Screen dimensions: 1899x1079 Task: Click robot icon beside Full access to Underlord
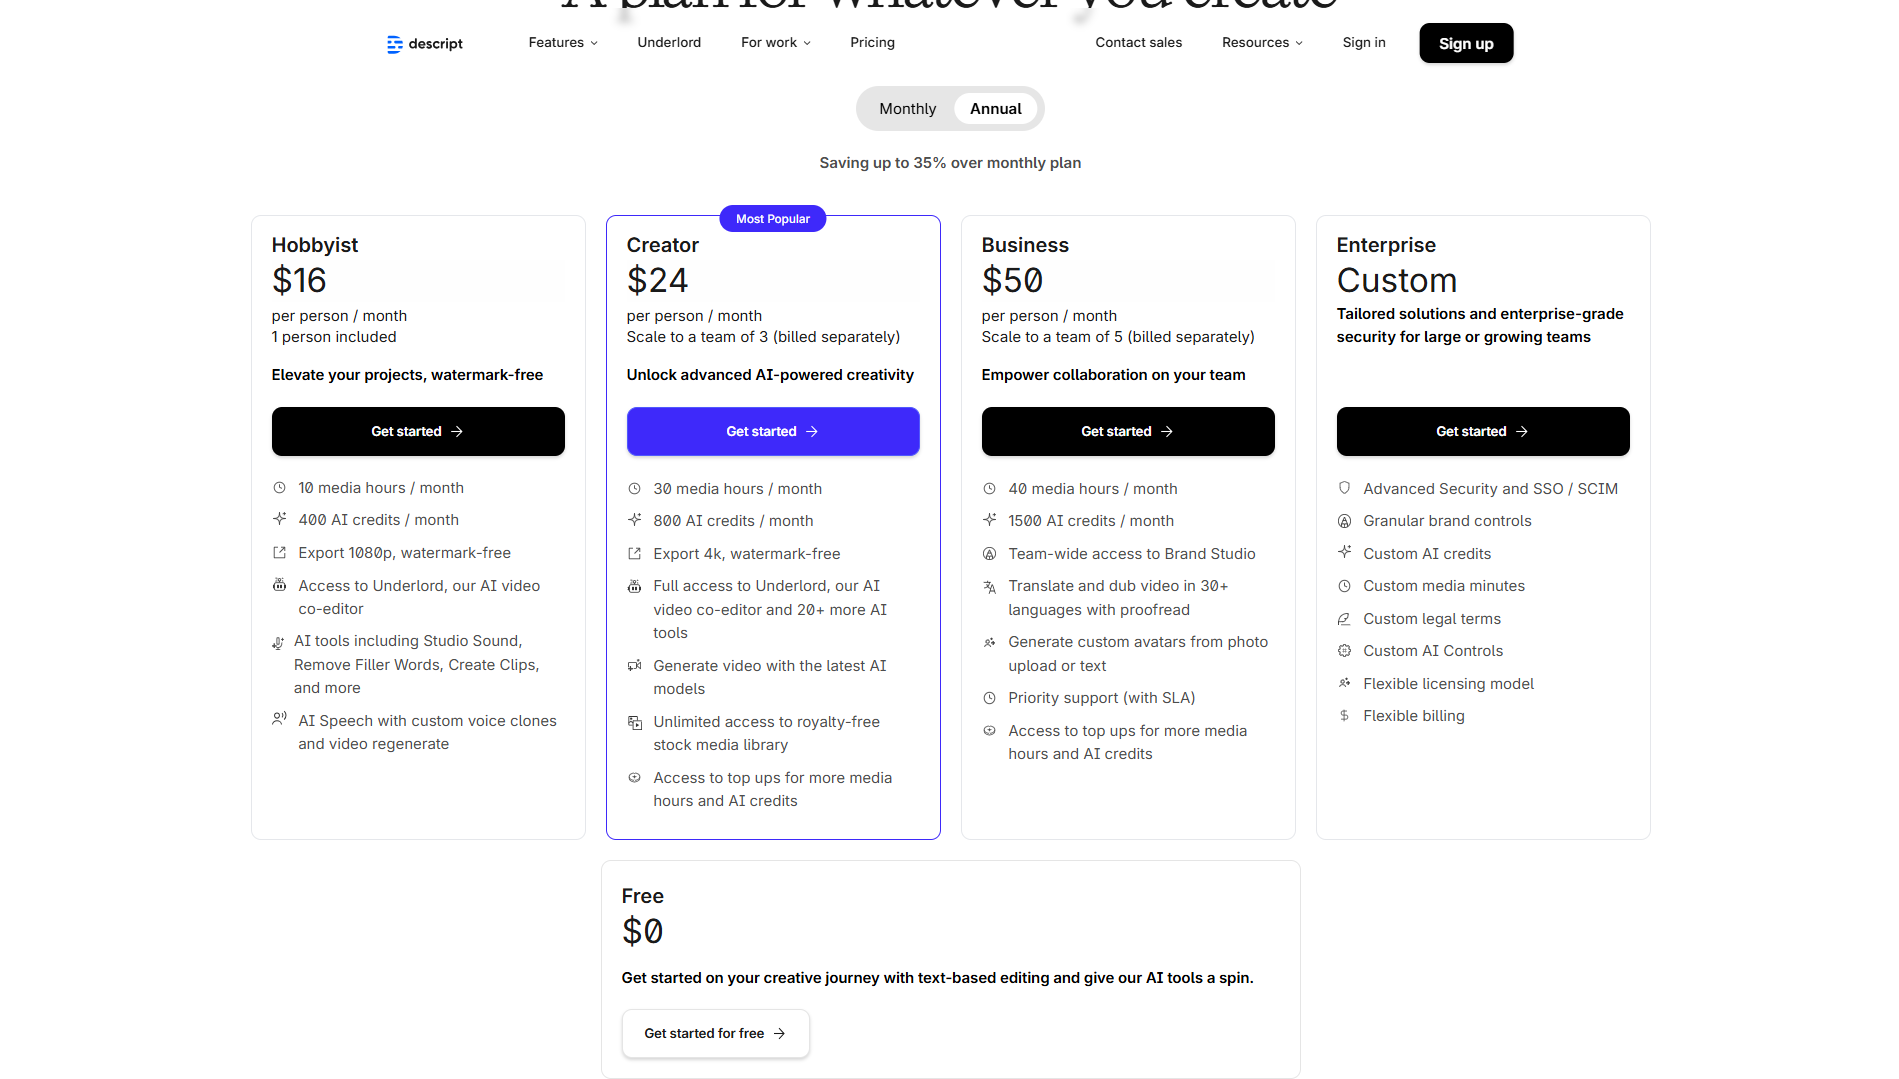[634, 586]
